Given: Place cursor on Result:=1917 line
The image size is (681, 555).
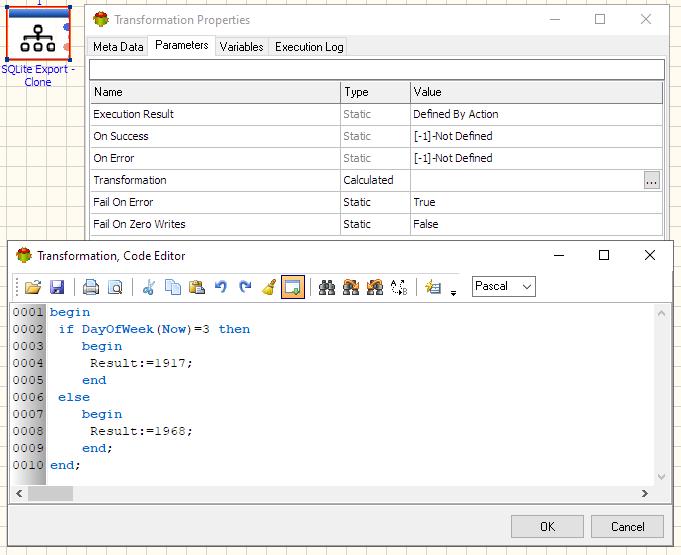Looking at the screenshot, I should (141, 363).
